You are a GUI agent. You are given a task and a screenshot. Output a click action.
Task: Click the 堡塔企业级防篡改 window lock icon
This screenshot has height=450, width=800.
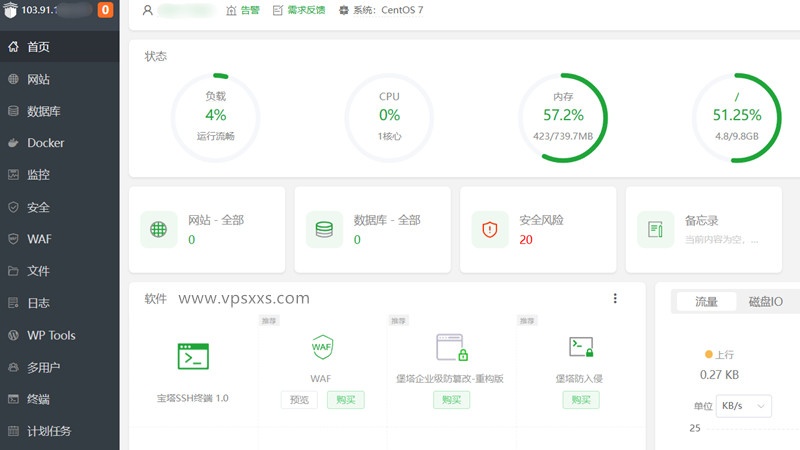pos(452,347)
